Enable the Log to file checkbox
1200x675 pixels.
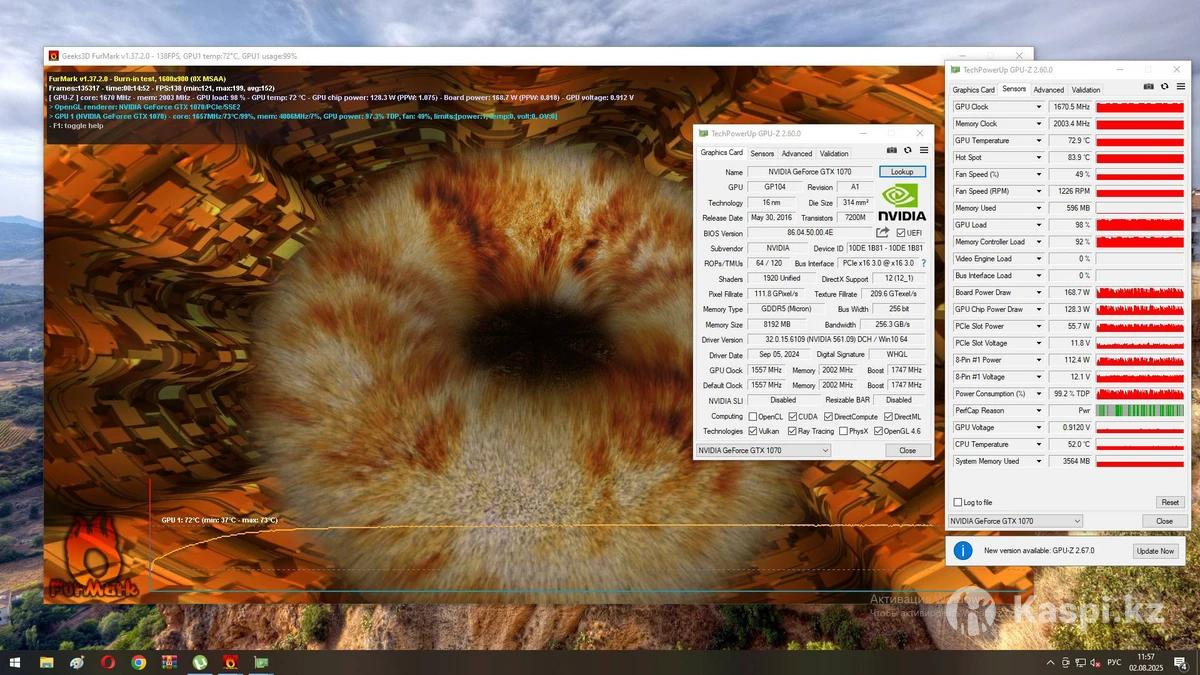957,502
